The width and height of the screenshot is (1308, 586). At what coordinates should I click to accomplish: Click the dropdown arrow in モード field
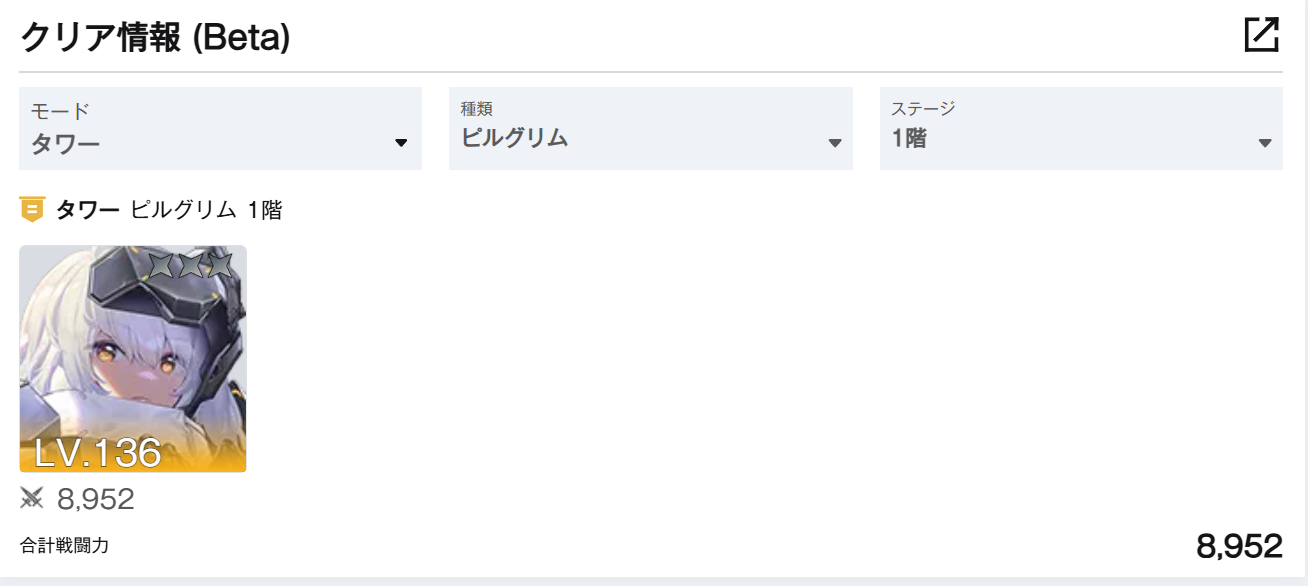tap(401, 143)
